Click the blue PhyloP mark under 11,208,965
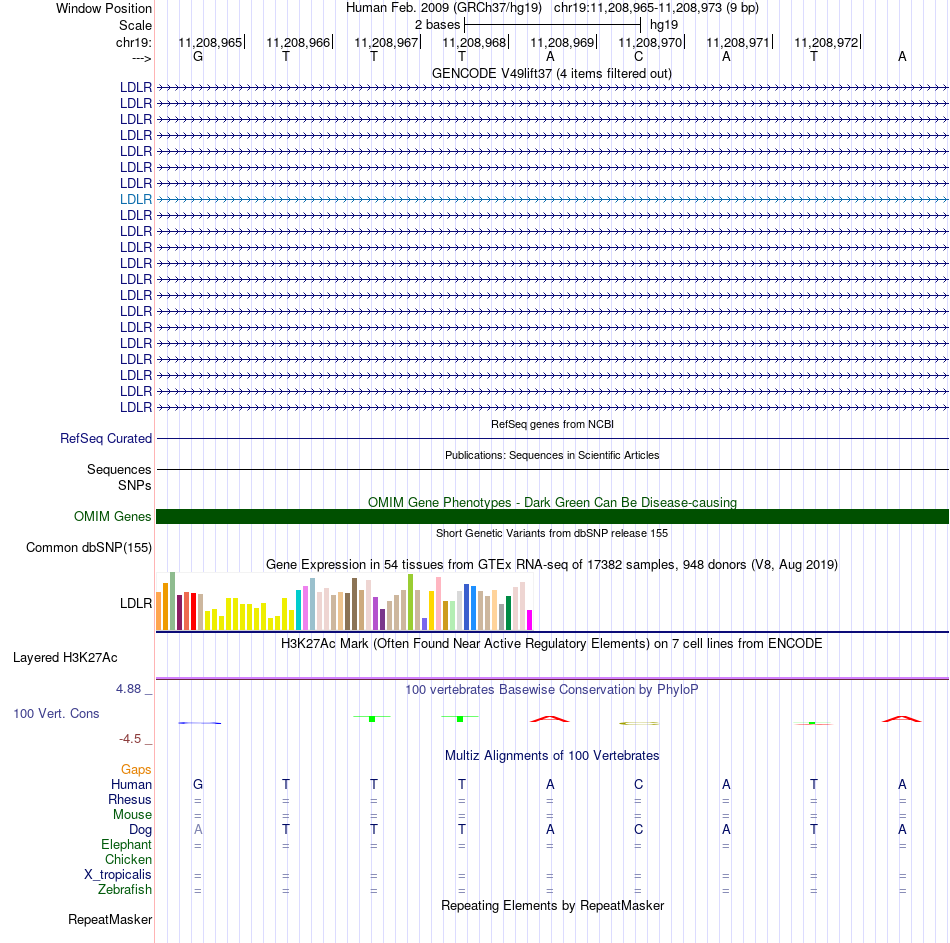Screen dimensions: 950x943 click(x=199, y=723)
